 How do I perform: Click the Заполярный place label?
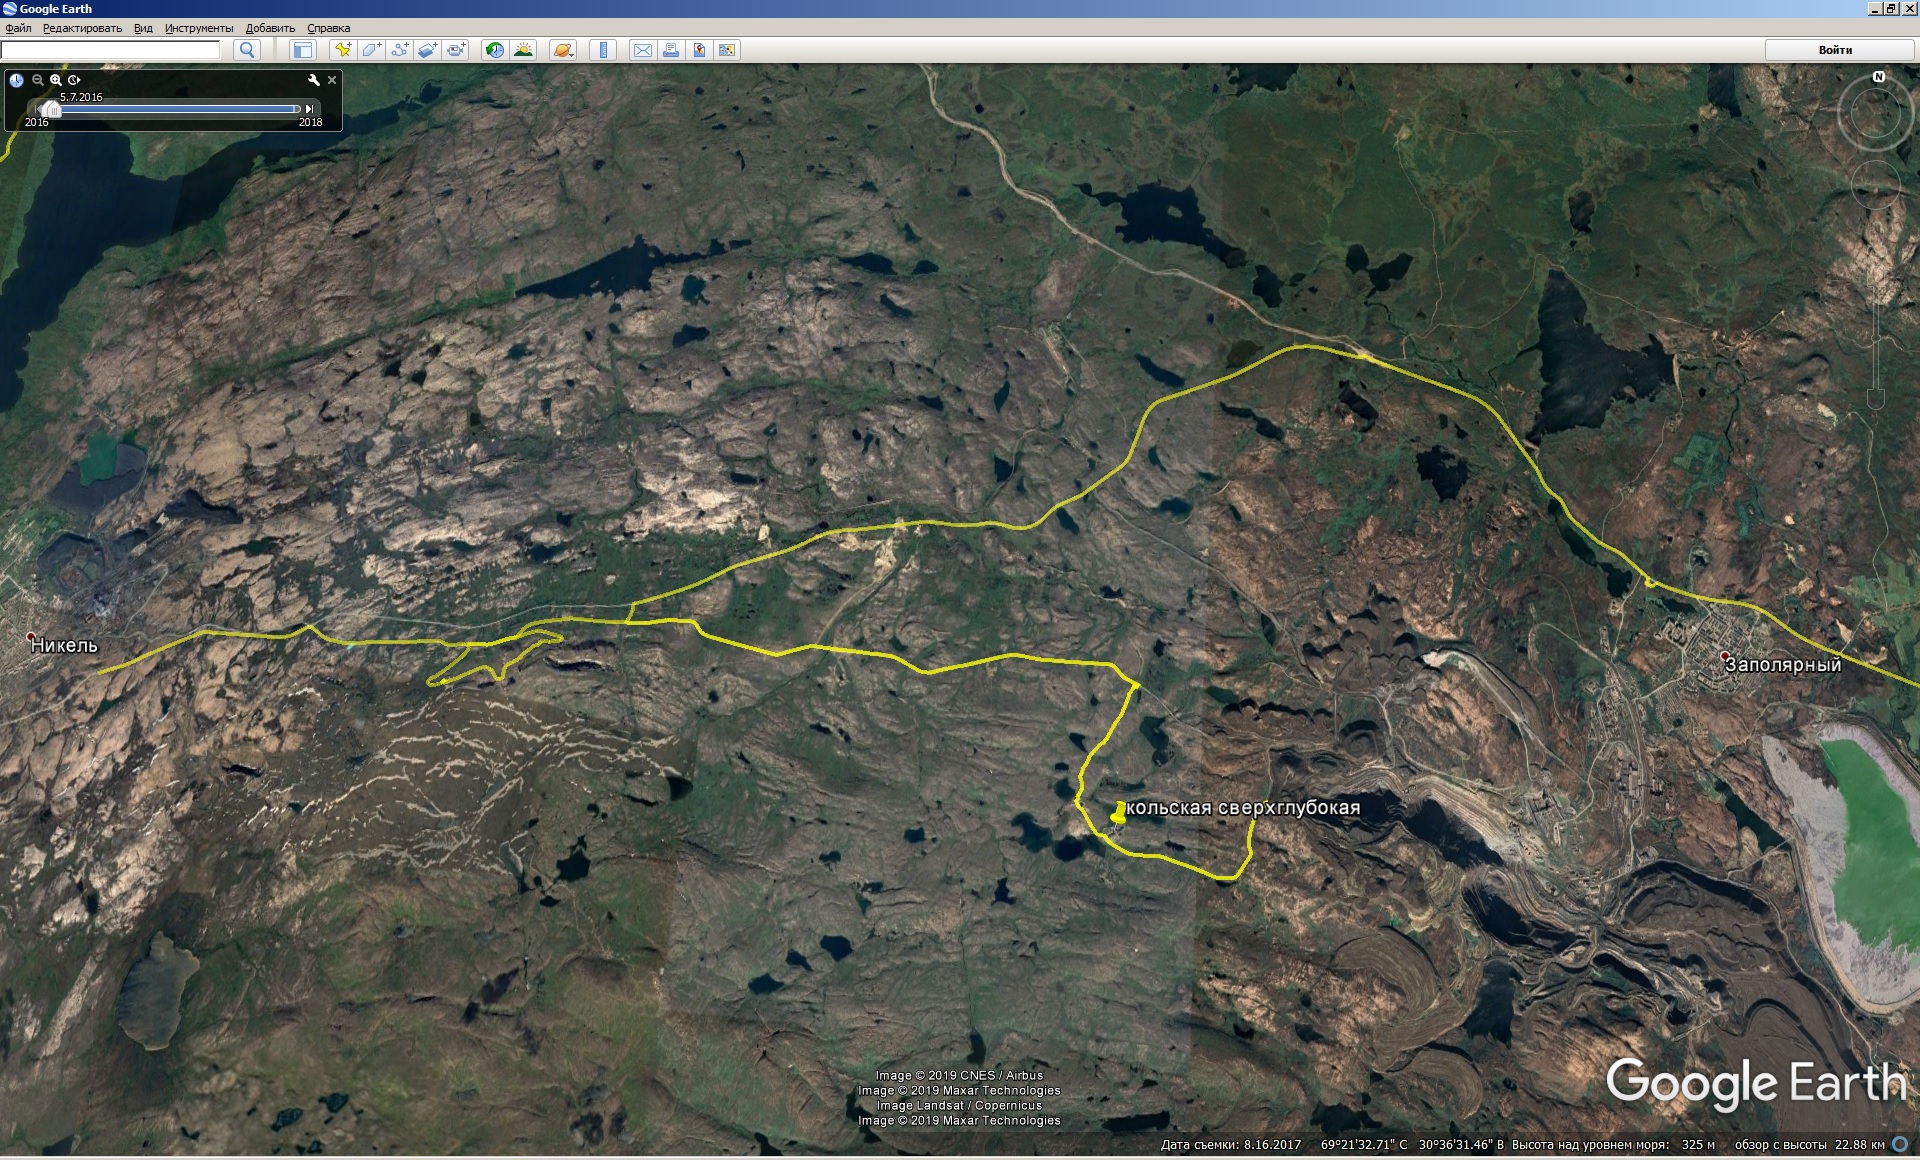[1783, 665]
